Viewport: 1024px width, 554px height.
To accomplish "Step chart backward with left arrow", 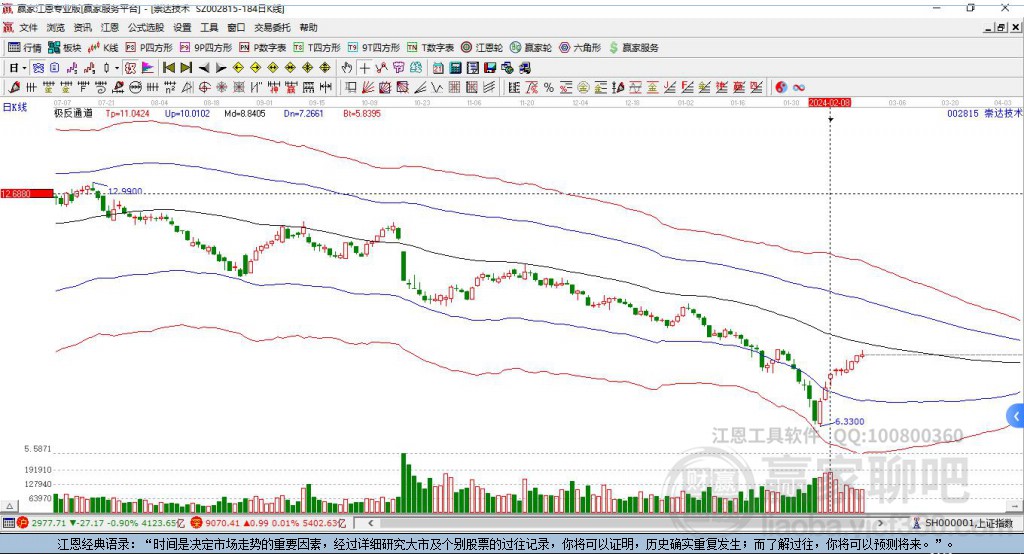I will (x=204, y=68).
